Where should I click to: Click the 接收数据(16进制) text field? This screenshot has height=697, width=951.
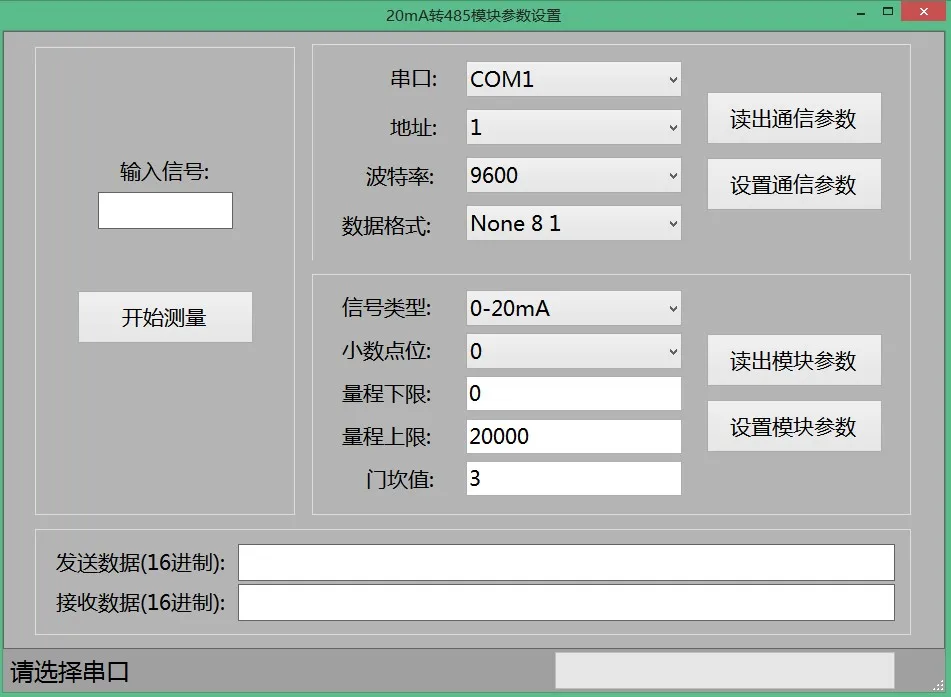pos(566,602)
